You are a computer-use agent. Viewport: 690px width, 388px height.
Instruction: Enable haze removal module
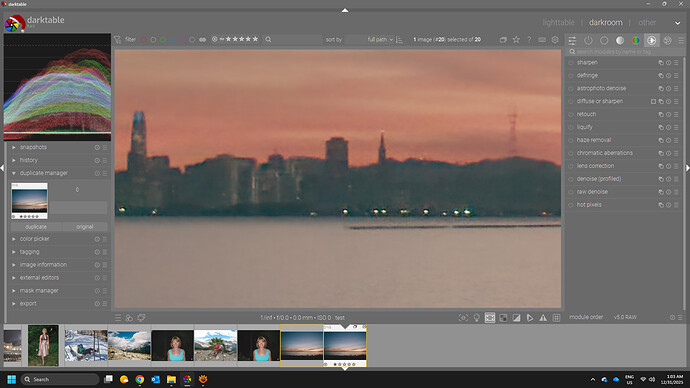[x=571, y=140]
